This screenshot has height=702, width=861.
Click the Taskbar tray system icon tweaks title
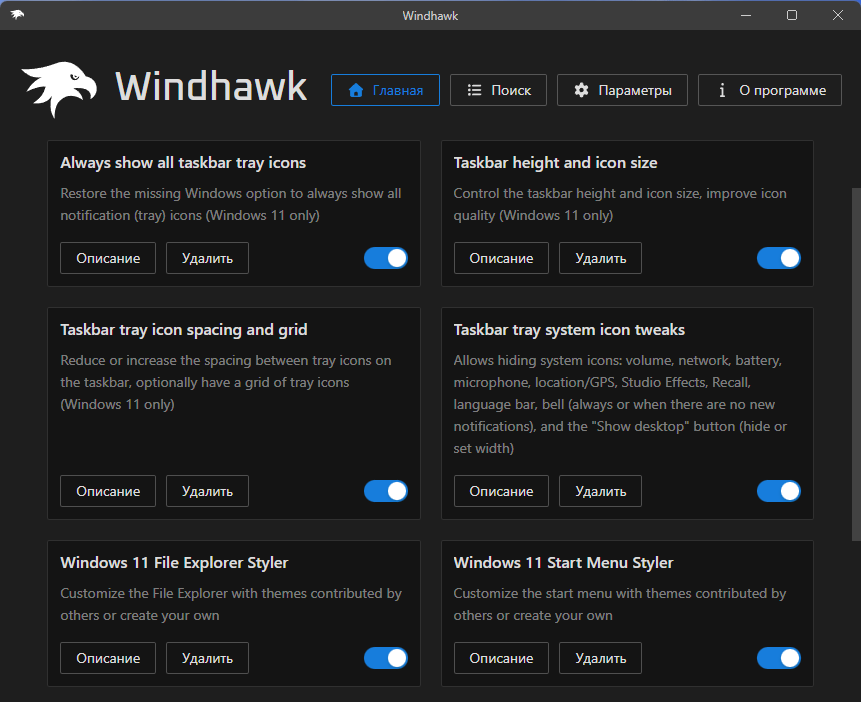click(x=569, y=330)
